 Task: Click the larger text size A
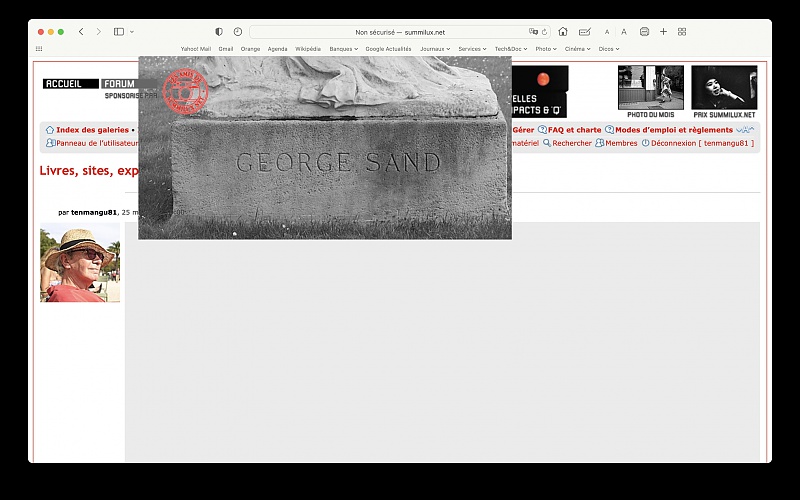coord(624,32)
